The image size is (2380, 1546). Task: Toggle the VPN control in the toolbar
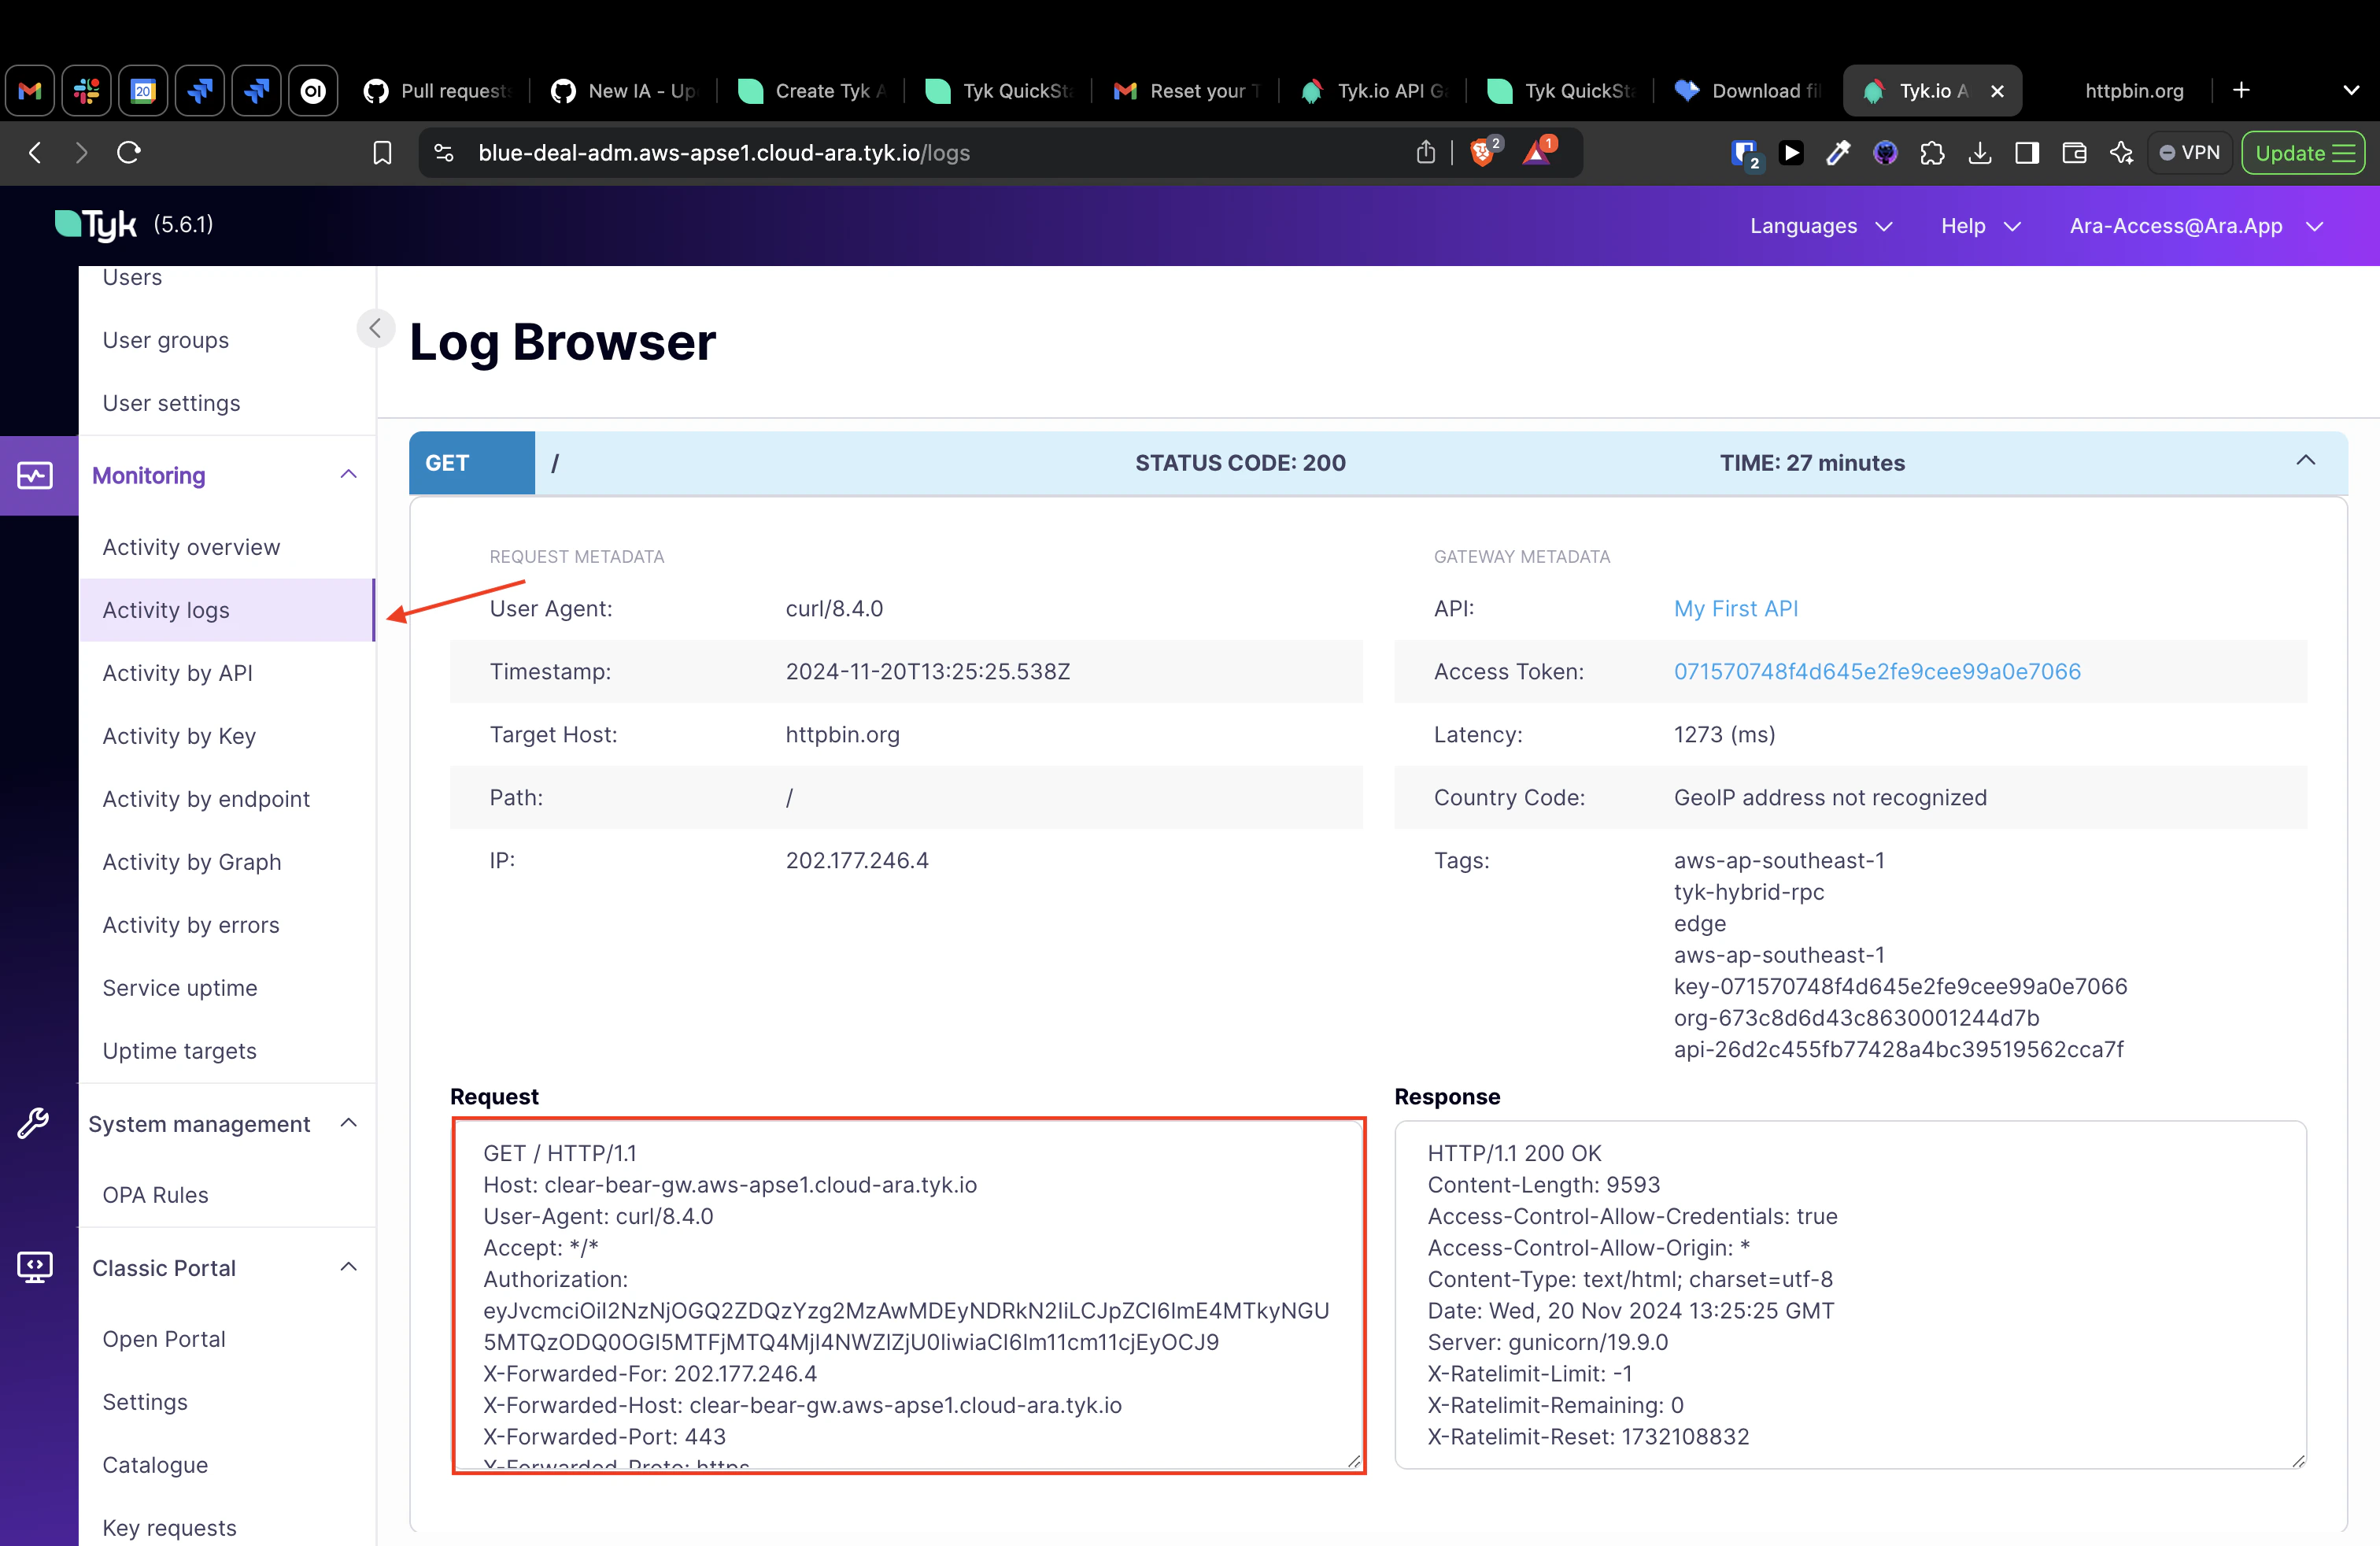(2189, 152)
